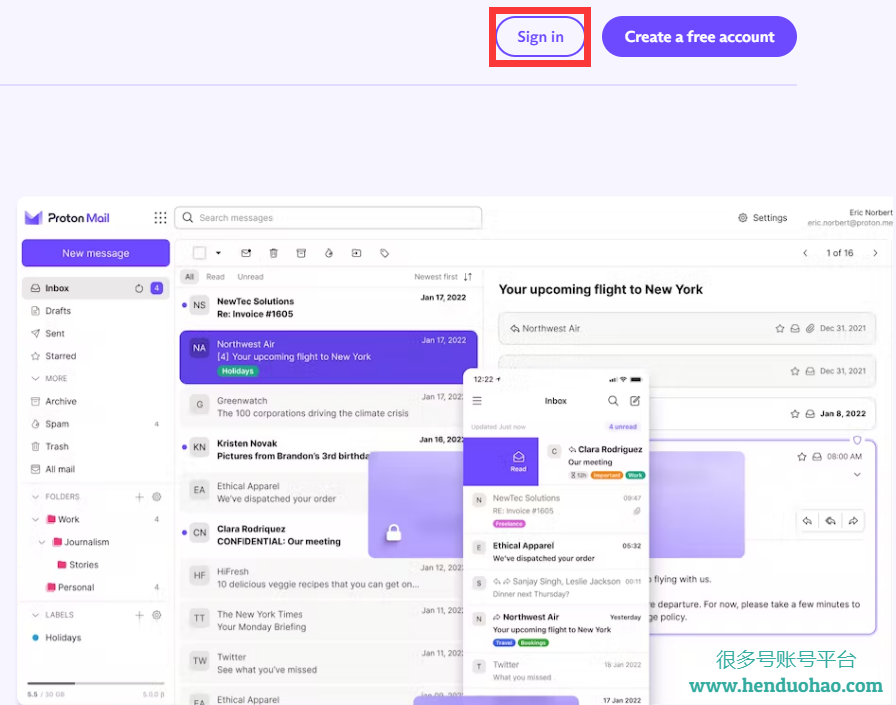The image size is (896, 705).
Task: Open the Proton apps grid icon
Action: (x=160, y=218)
